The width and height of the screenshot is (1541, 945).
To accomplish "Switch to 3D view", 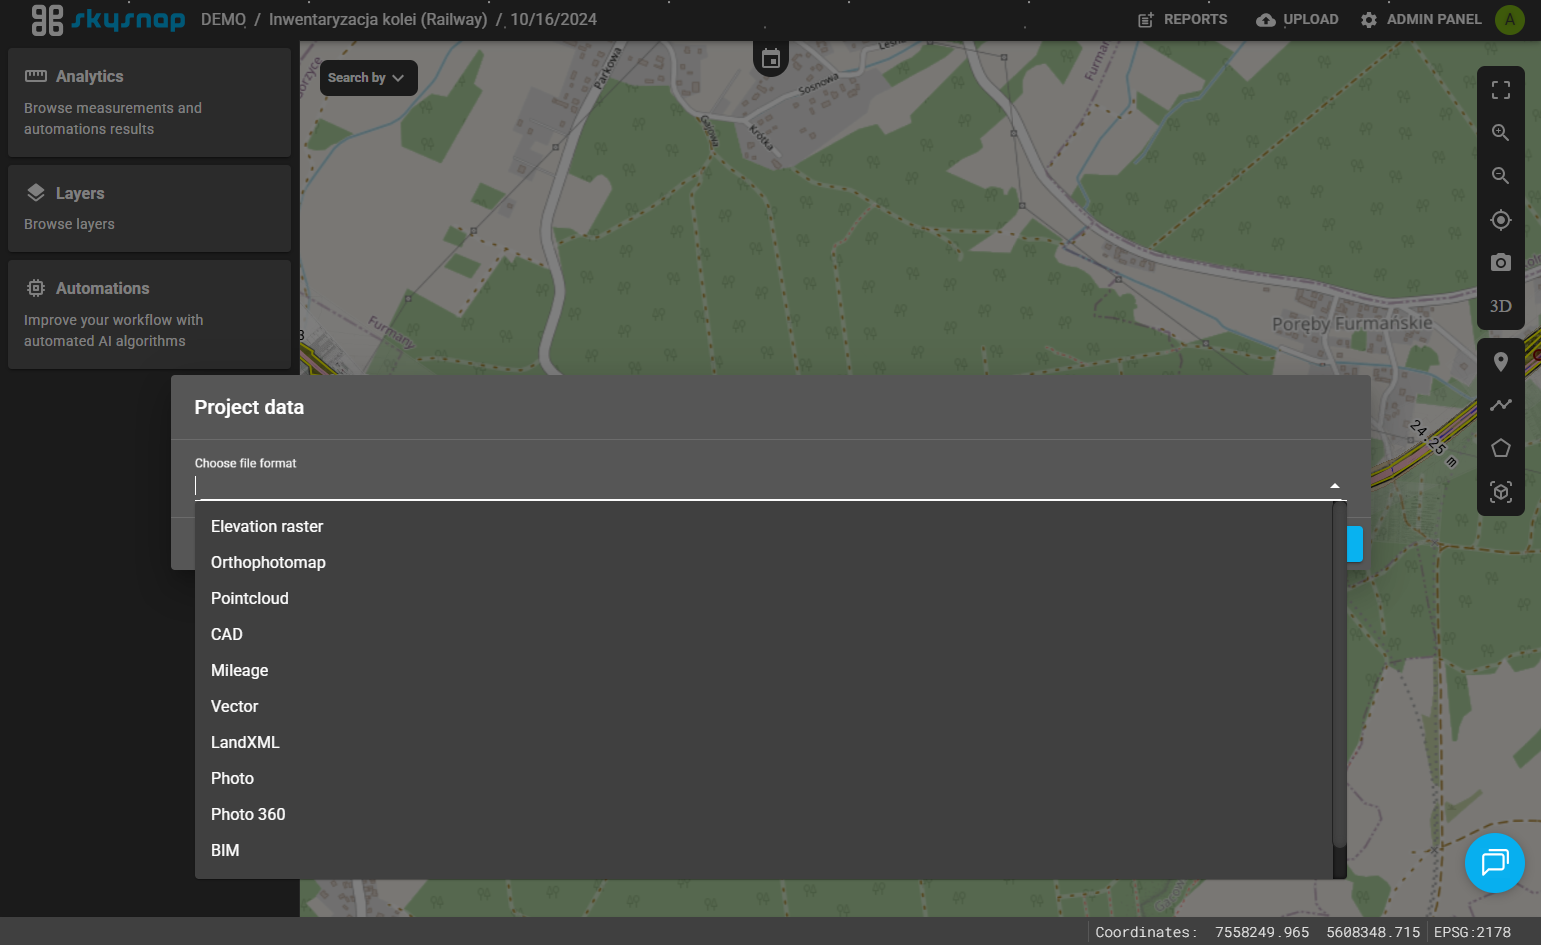I will pos(1501,306).
